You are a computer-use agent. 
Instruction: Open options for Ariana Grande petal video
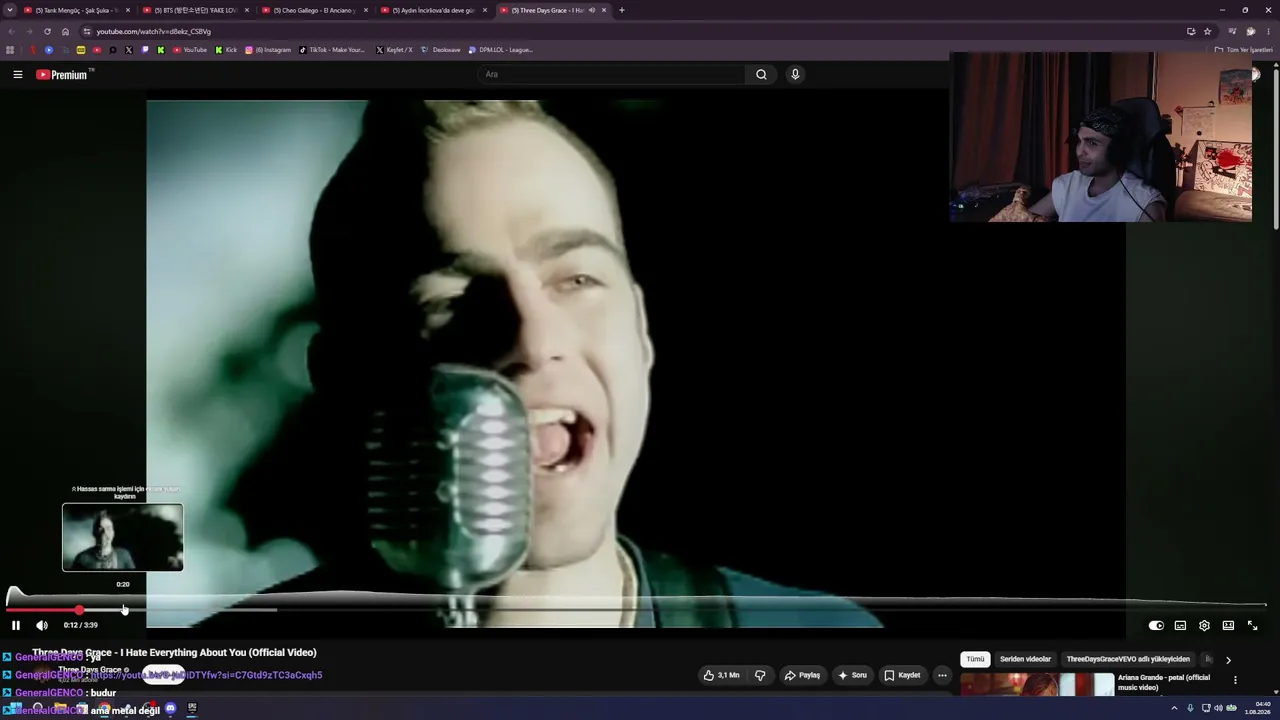tap(1235, 680)
